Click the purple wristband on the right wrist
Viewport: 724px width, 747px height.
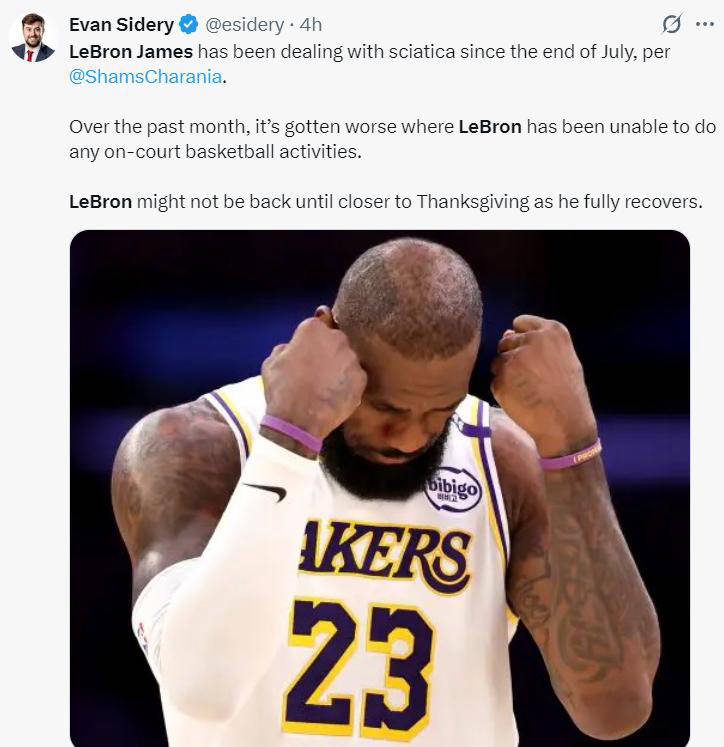[x=570, y=455]
